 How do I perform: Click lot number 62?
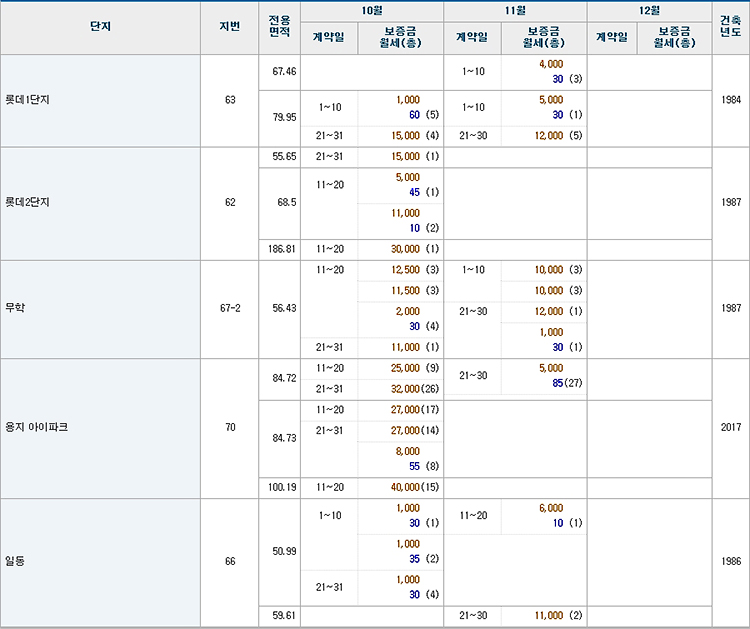coord(230,202)
